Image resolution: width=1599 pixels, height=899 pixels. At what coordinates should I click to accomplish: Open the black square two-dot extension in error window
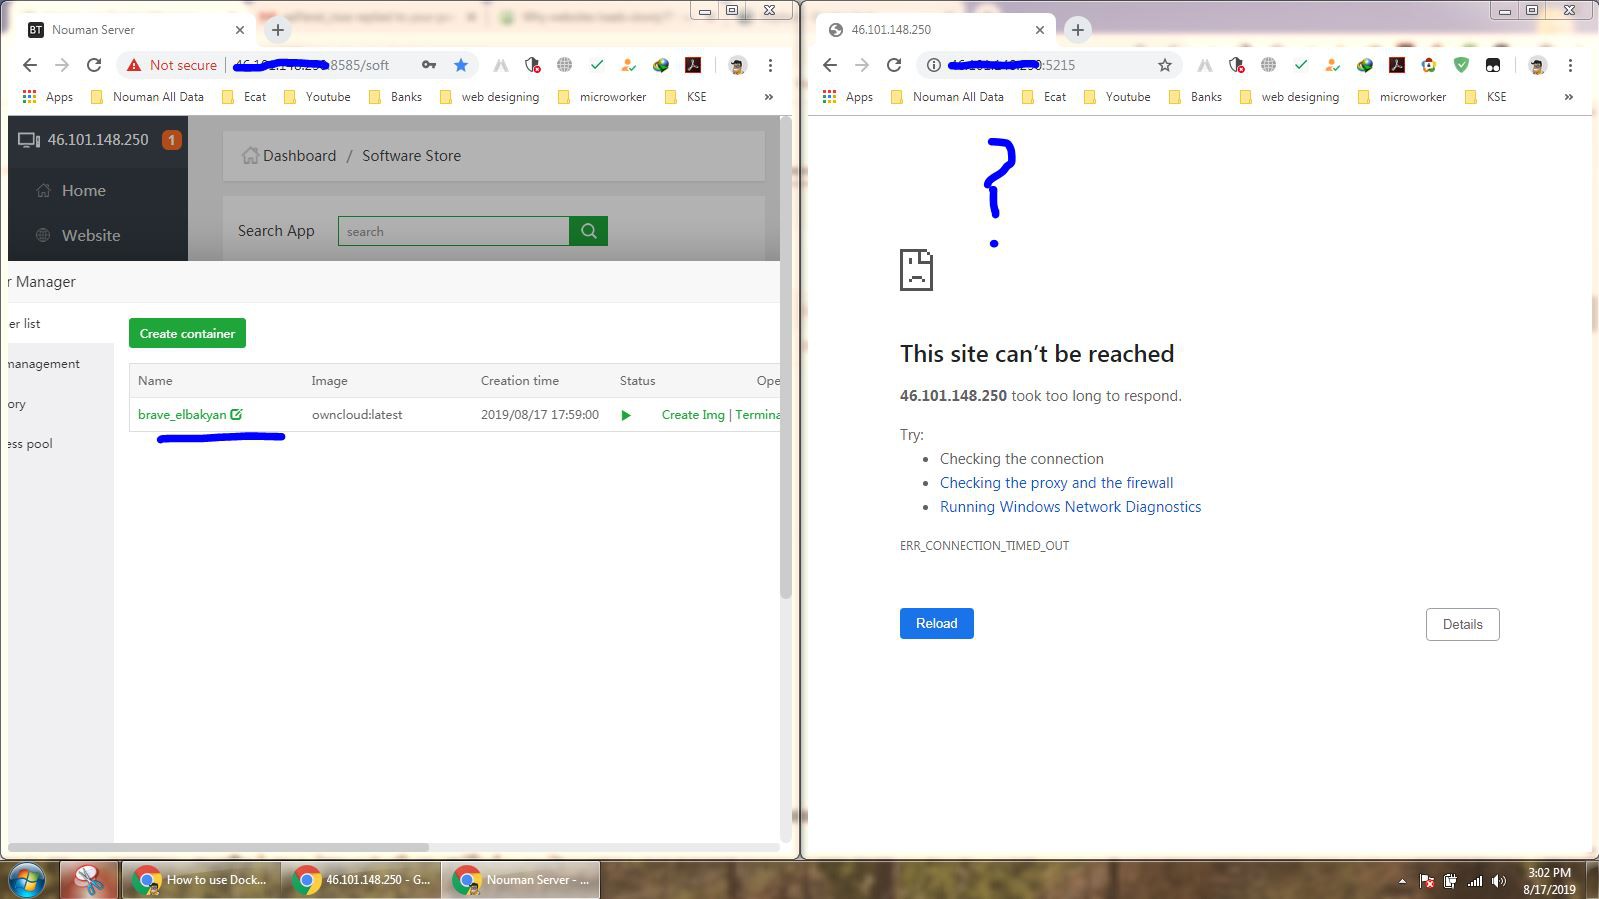point(1493,65)
